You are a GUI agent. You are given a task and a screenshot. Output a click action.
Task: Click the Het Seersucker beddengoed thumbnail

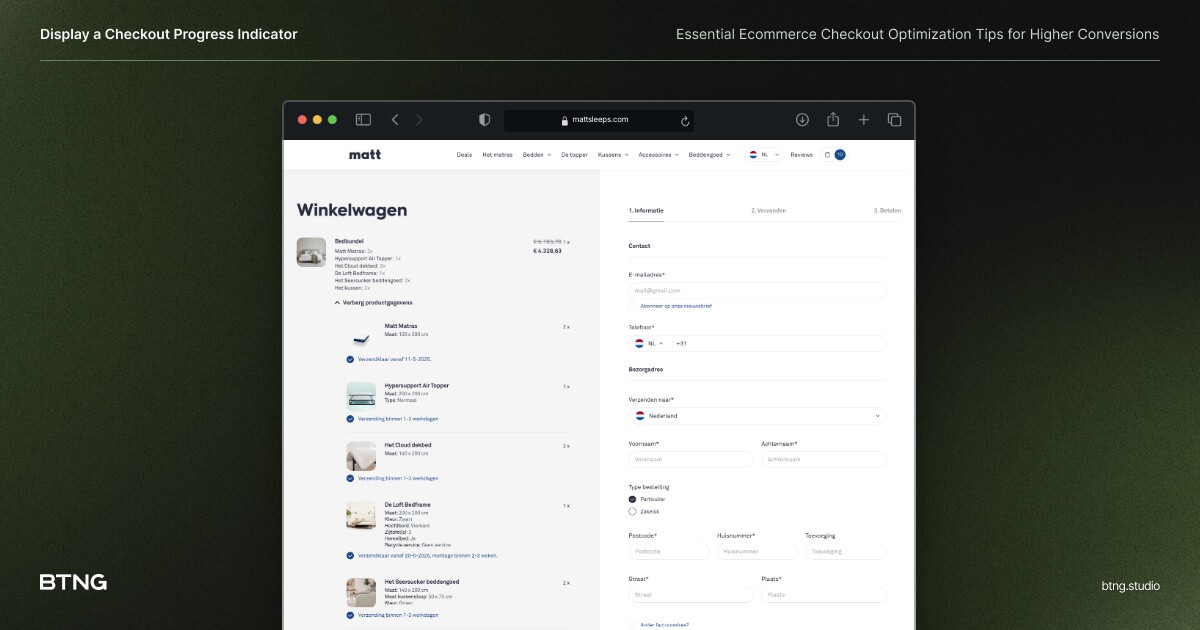point(361,593)
